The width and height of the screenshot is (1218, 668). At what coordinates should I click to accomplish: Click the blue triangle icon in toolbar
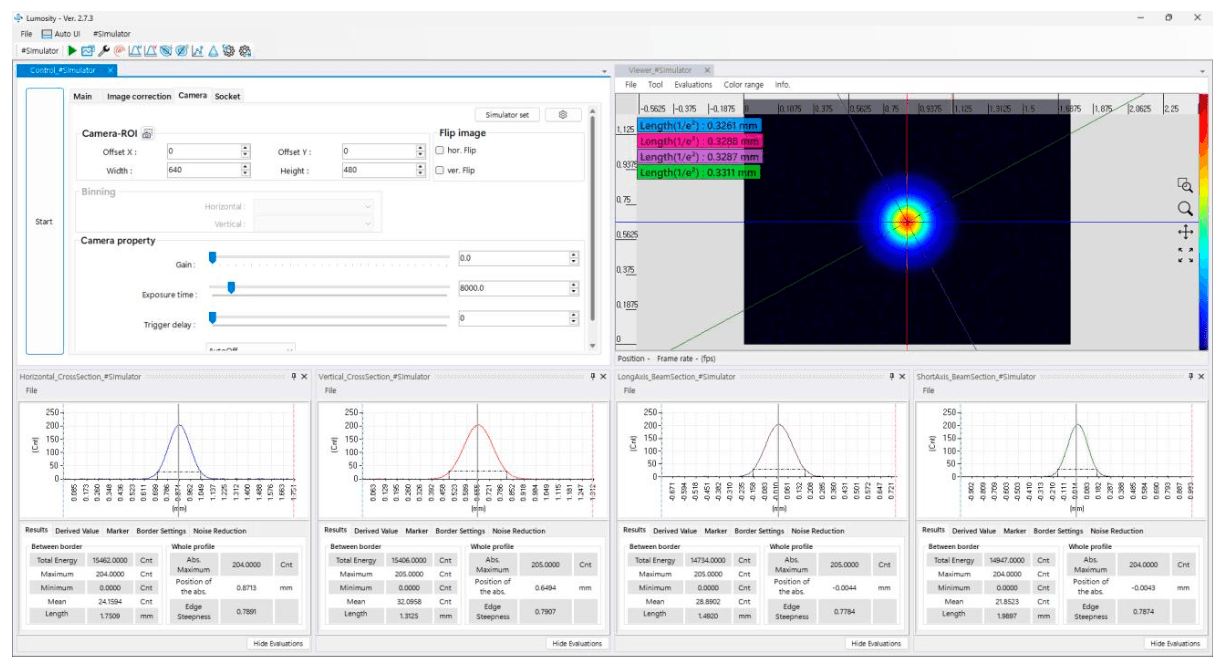[213, 50]
